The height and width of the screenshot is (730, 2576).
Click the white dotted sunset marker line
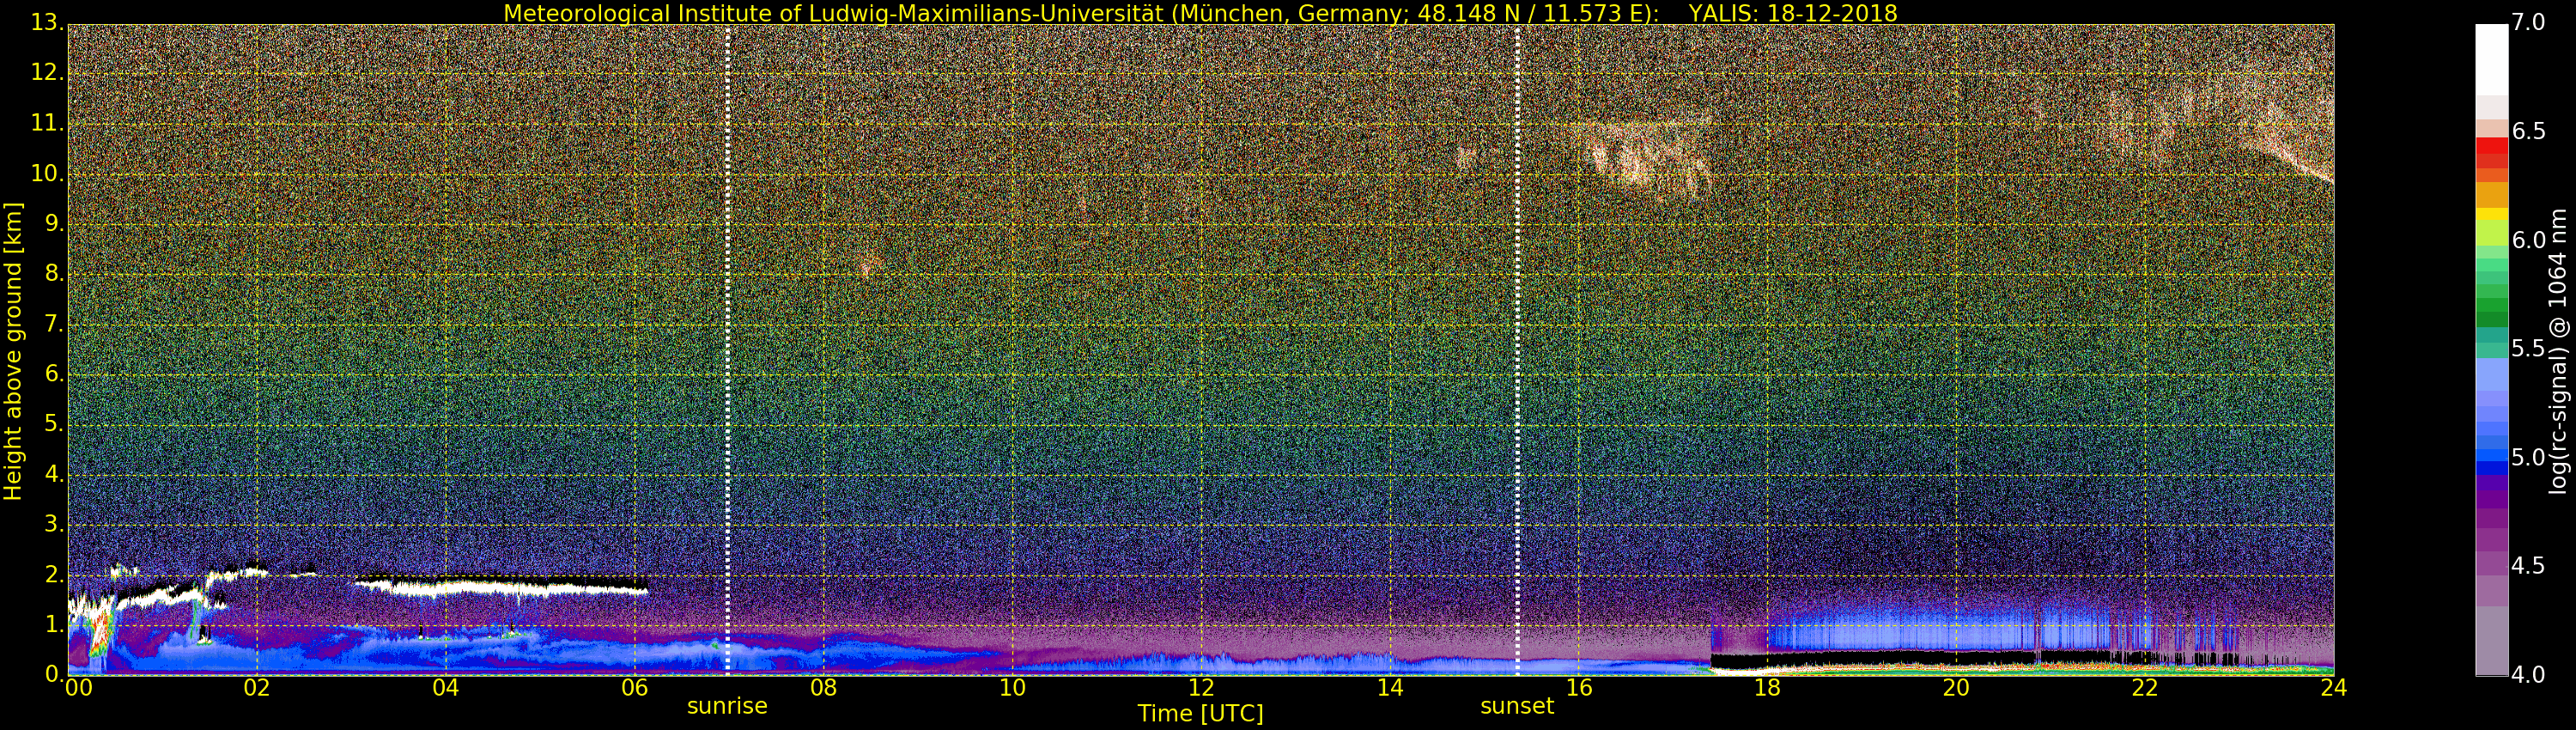click(x=1517, y=349)
